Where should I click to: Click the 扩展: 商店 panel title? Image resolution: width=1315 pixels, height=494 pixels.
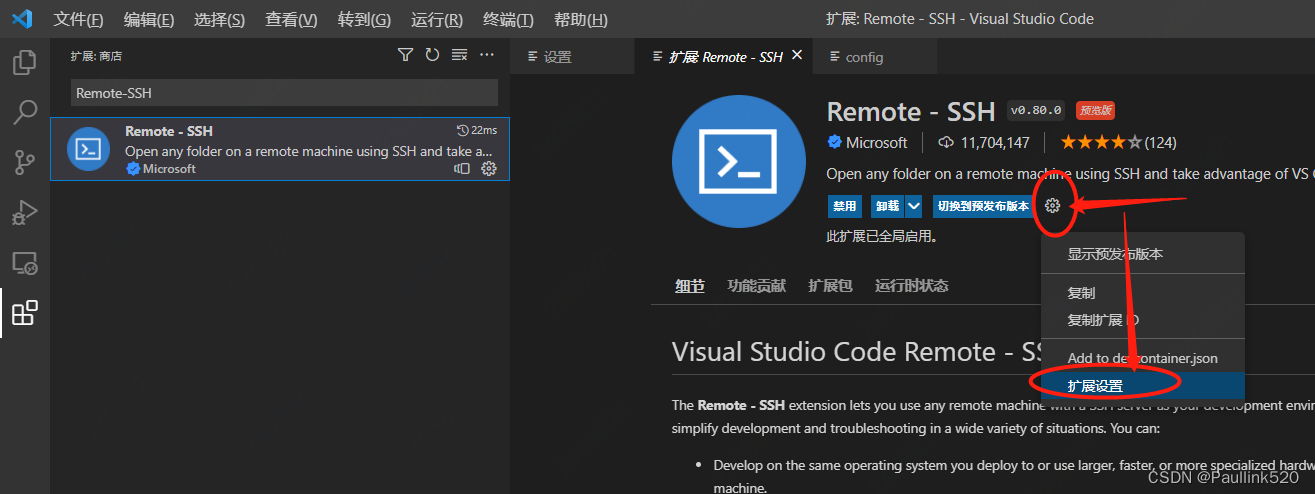[x=96, y=56]
